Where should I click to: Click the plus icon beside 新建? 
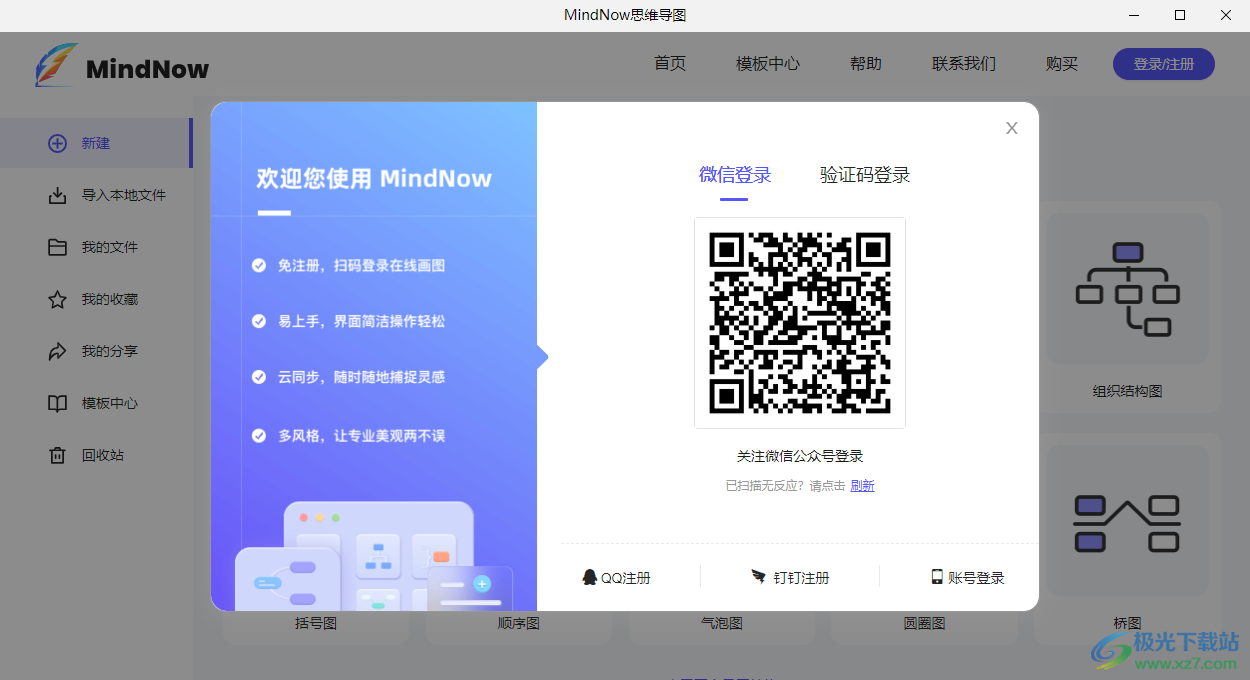tap(58, 143)
